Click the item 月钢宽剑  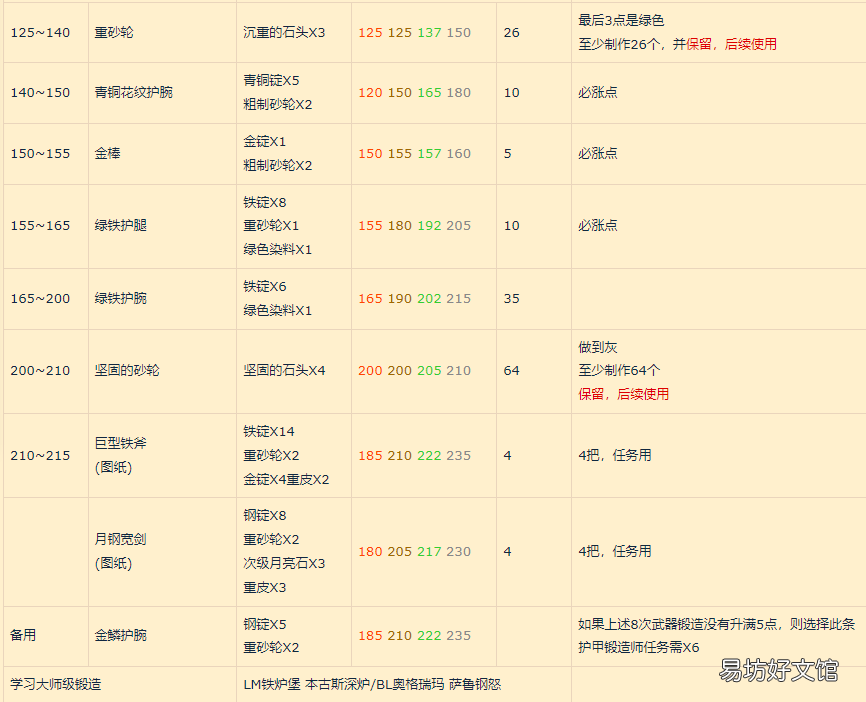point(120,539)
